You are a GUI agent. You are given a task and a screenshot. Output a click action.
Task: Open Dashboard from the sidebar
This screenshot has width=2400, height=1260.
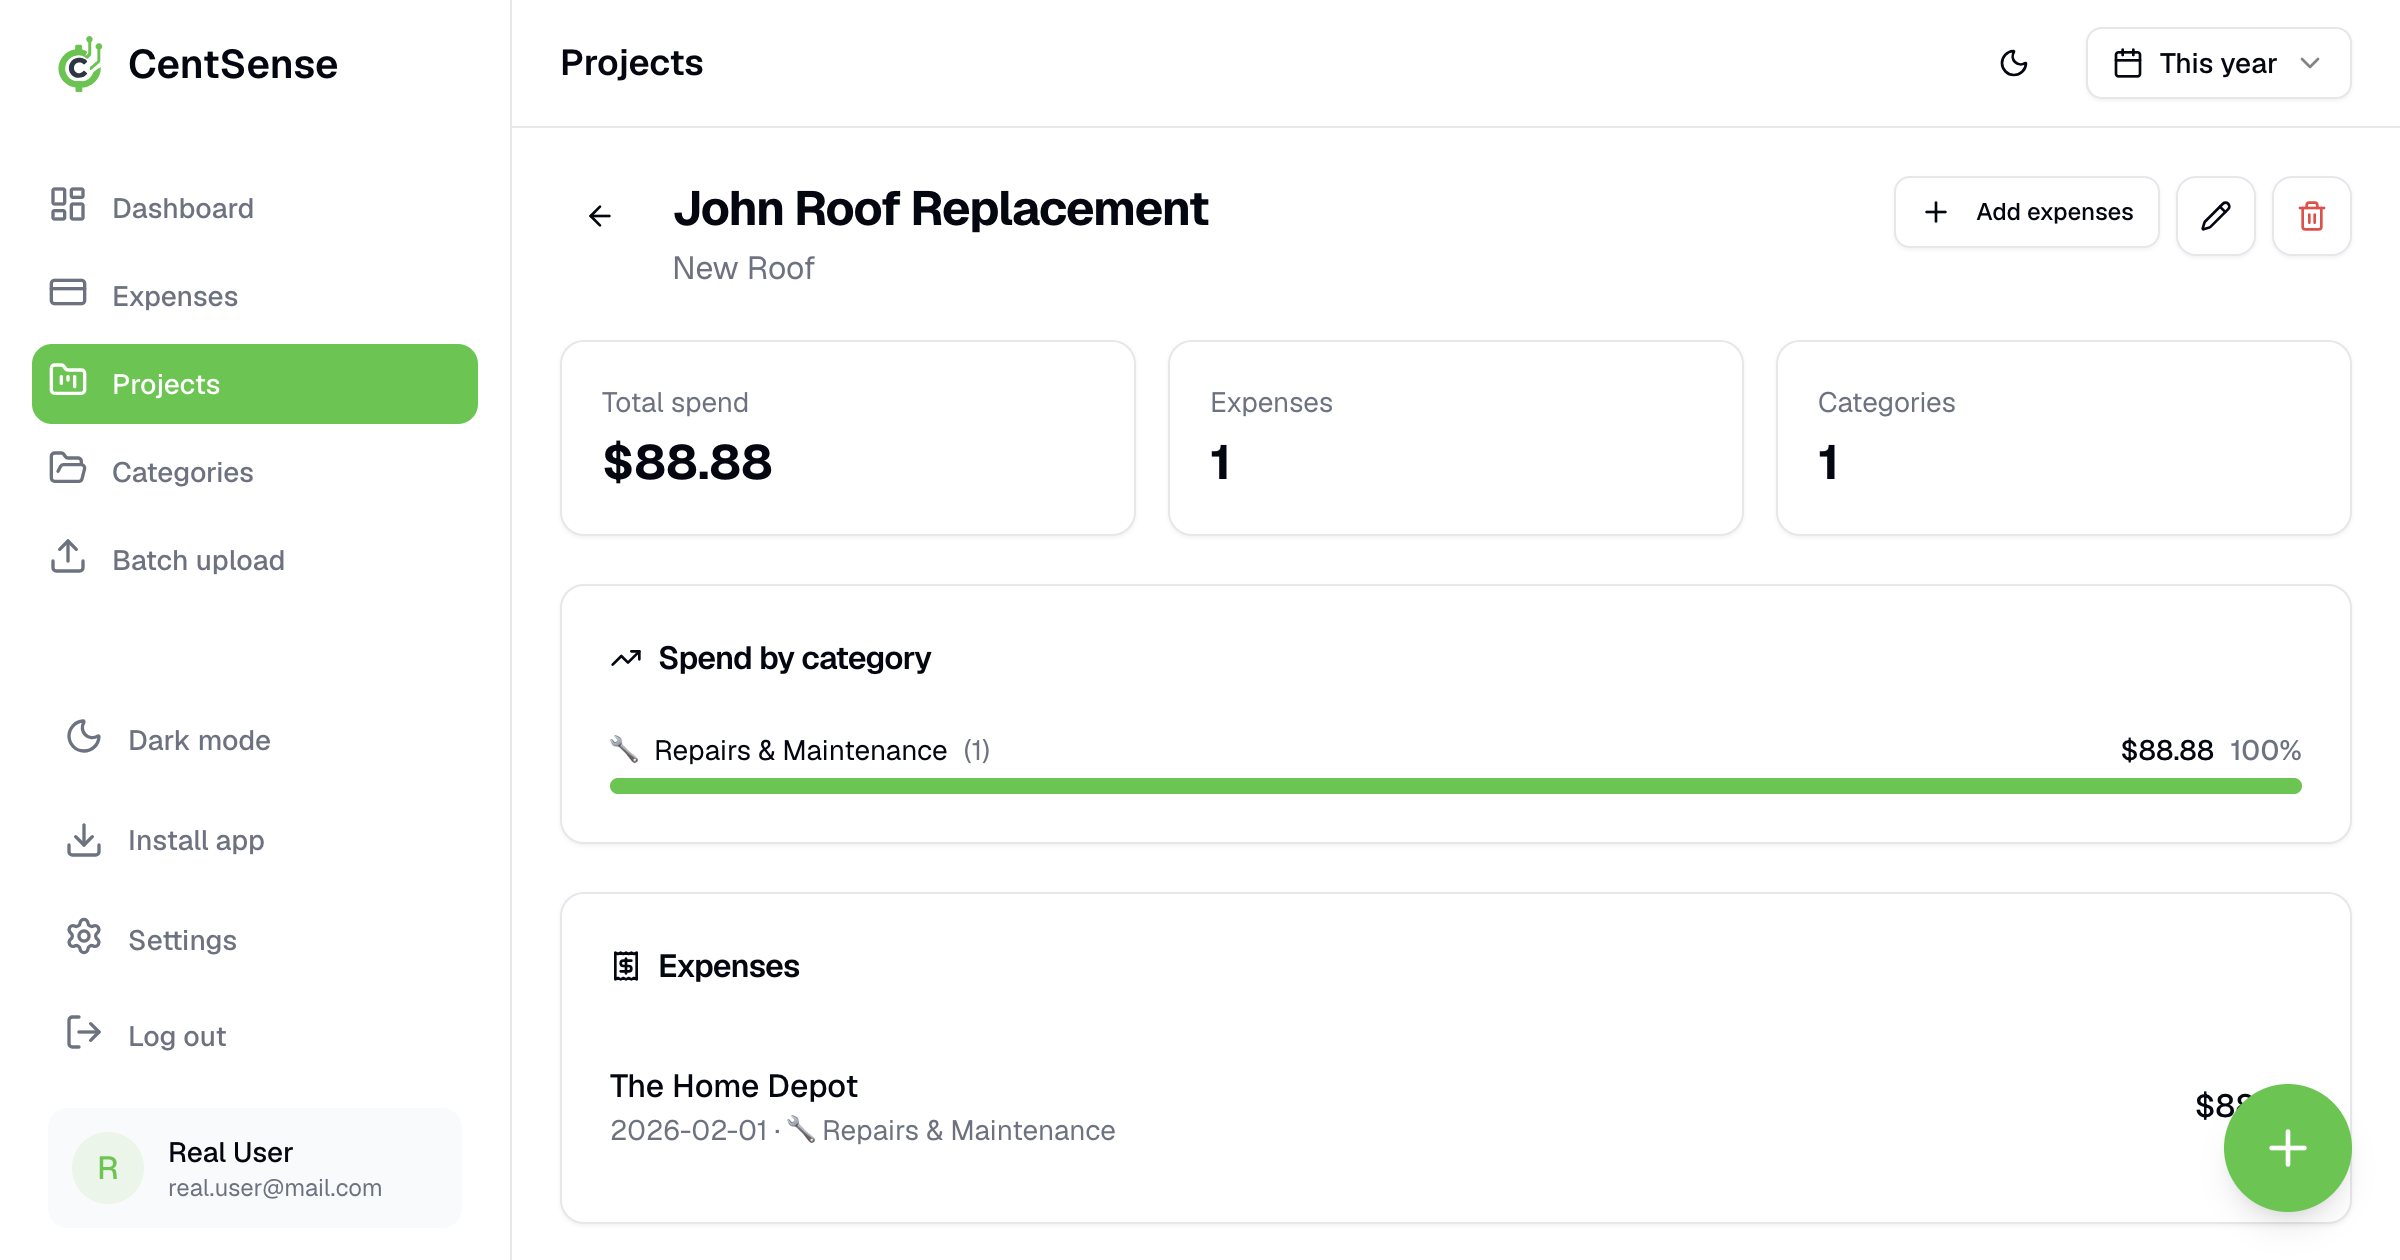182,208
